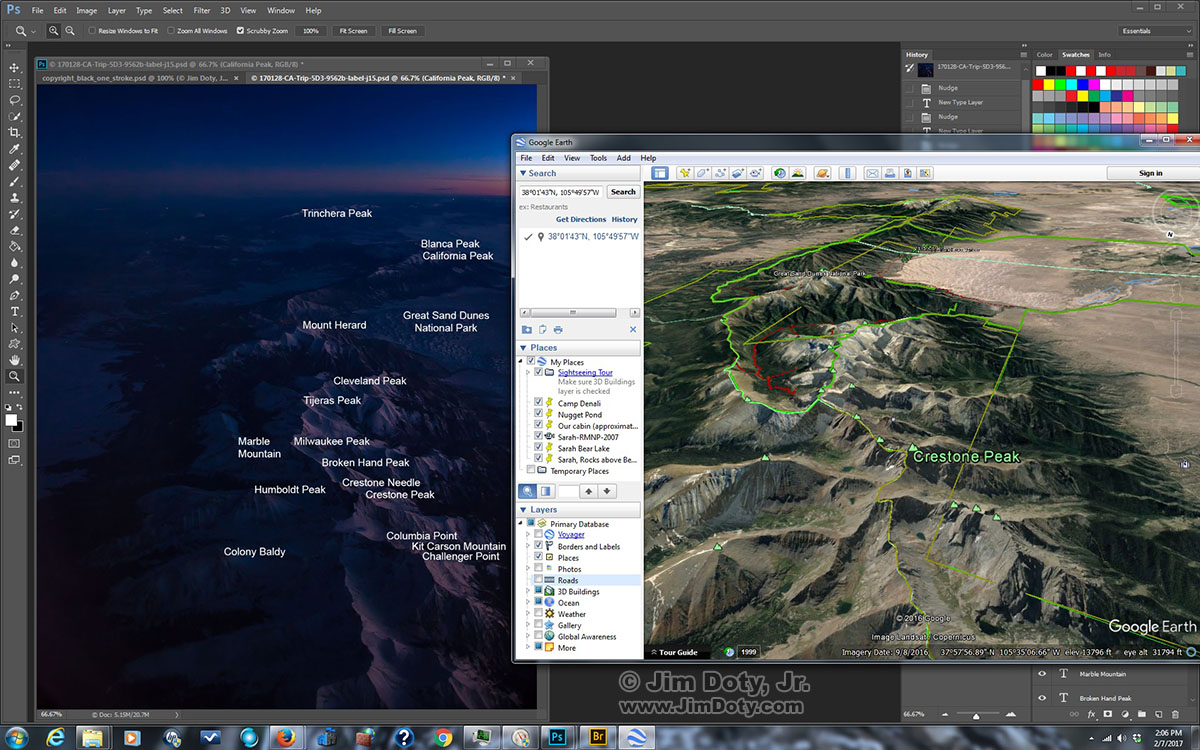Screen dimensions: 1200x750
Task: Choose the Zoom Out mode in options bar
Action: (70, 31)
